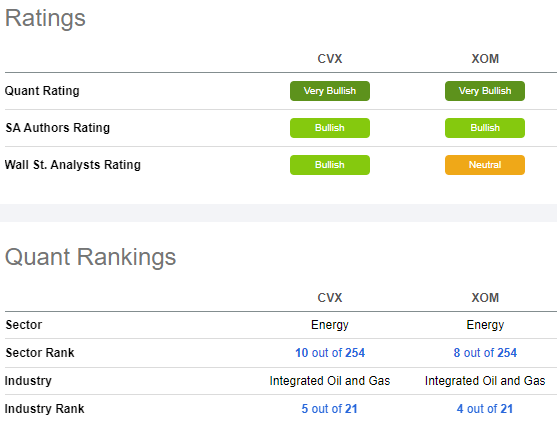Open XOM sector rank 8 out of 254
The image size is (557, 439).
pos(485,353)
